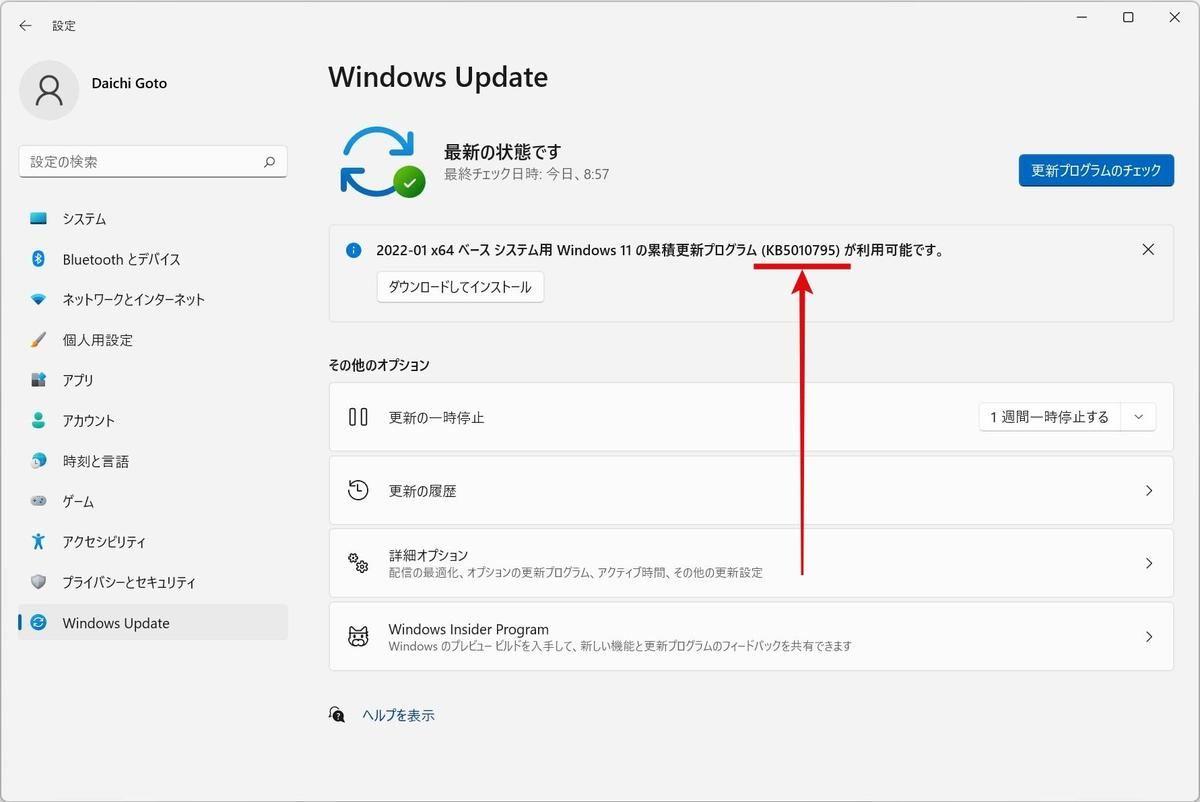Click 最終チェック日時: 今日、8:57 text
This screenshot has width=1200, height=802.
[x=527, y=174]
